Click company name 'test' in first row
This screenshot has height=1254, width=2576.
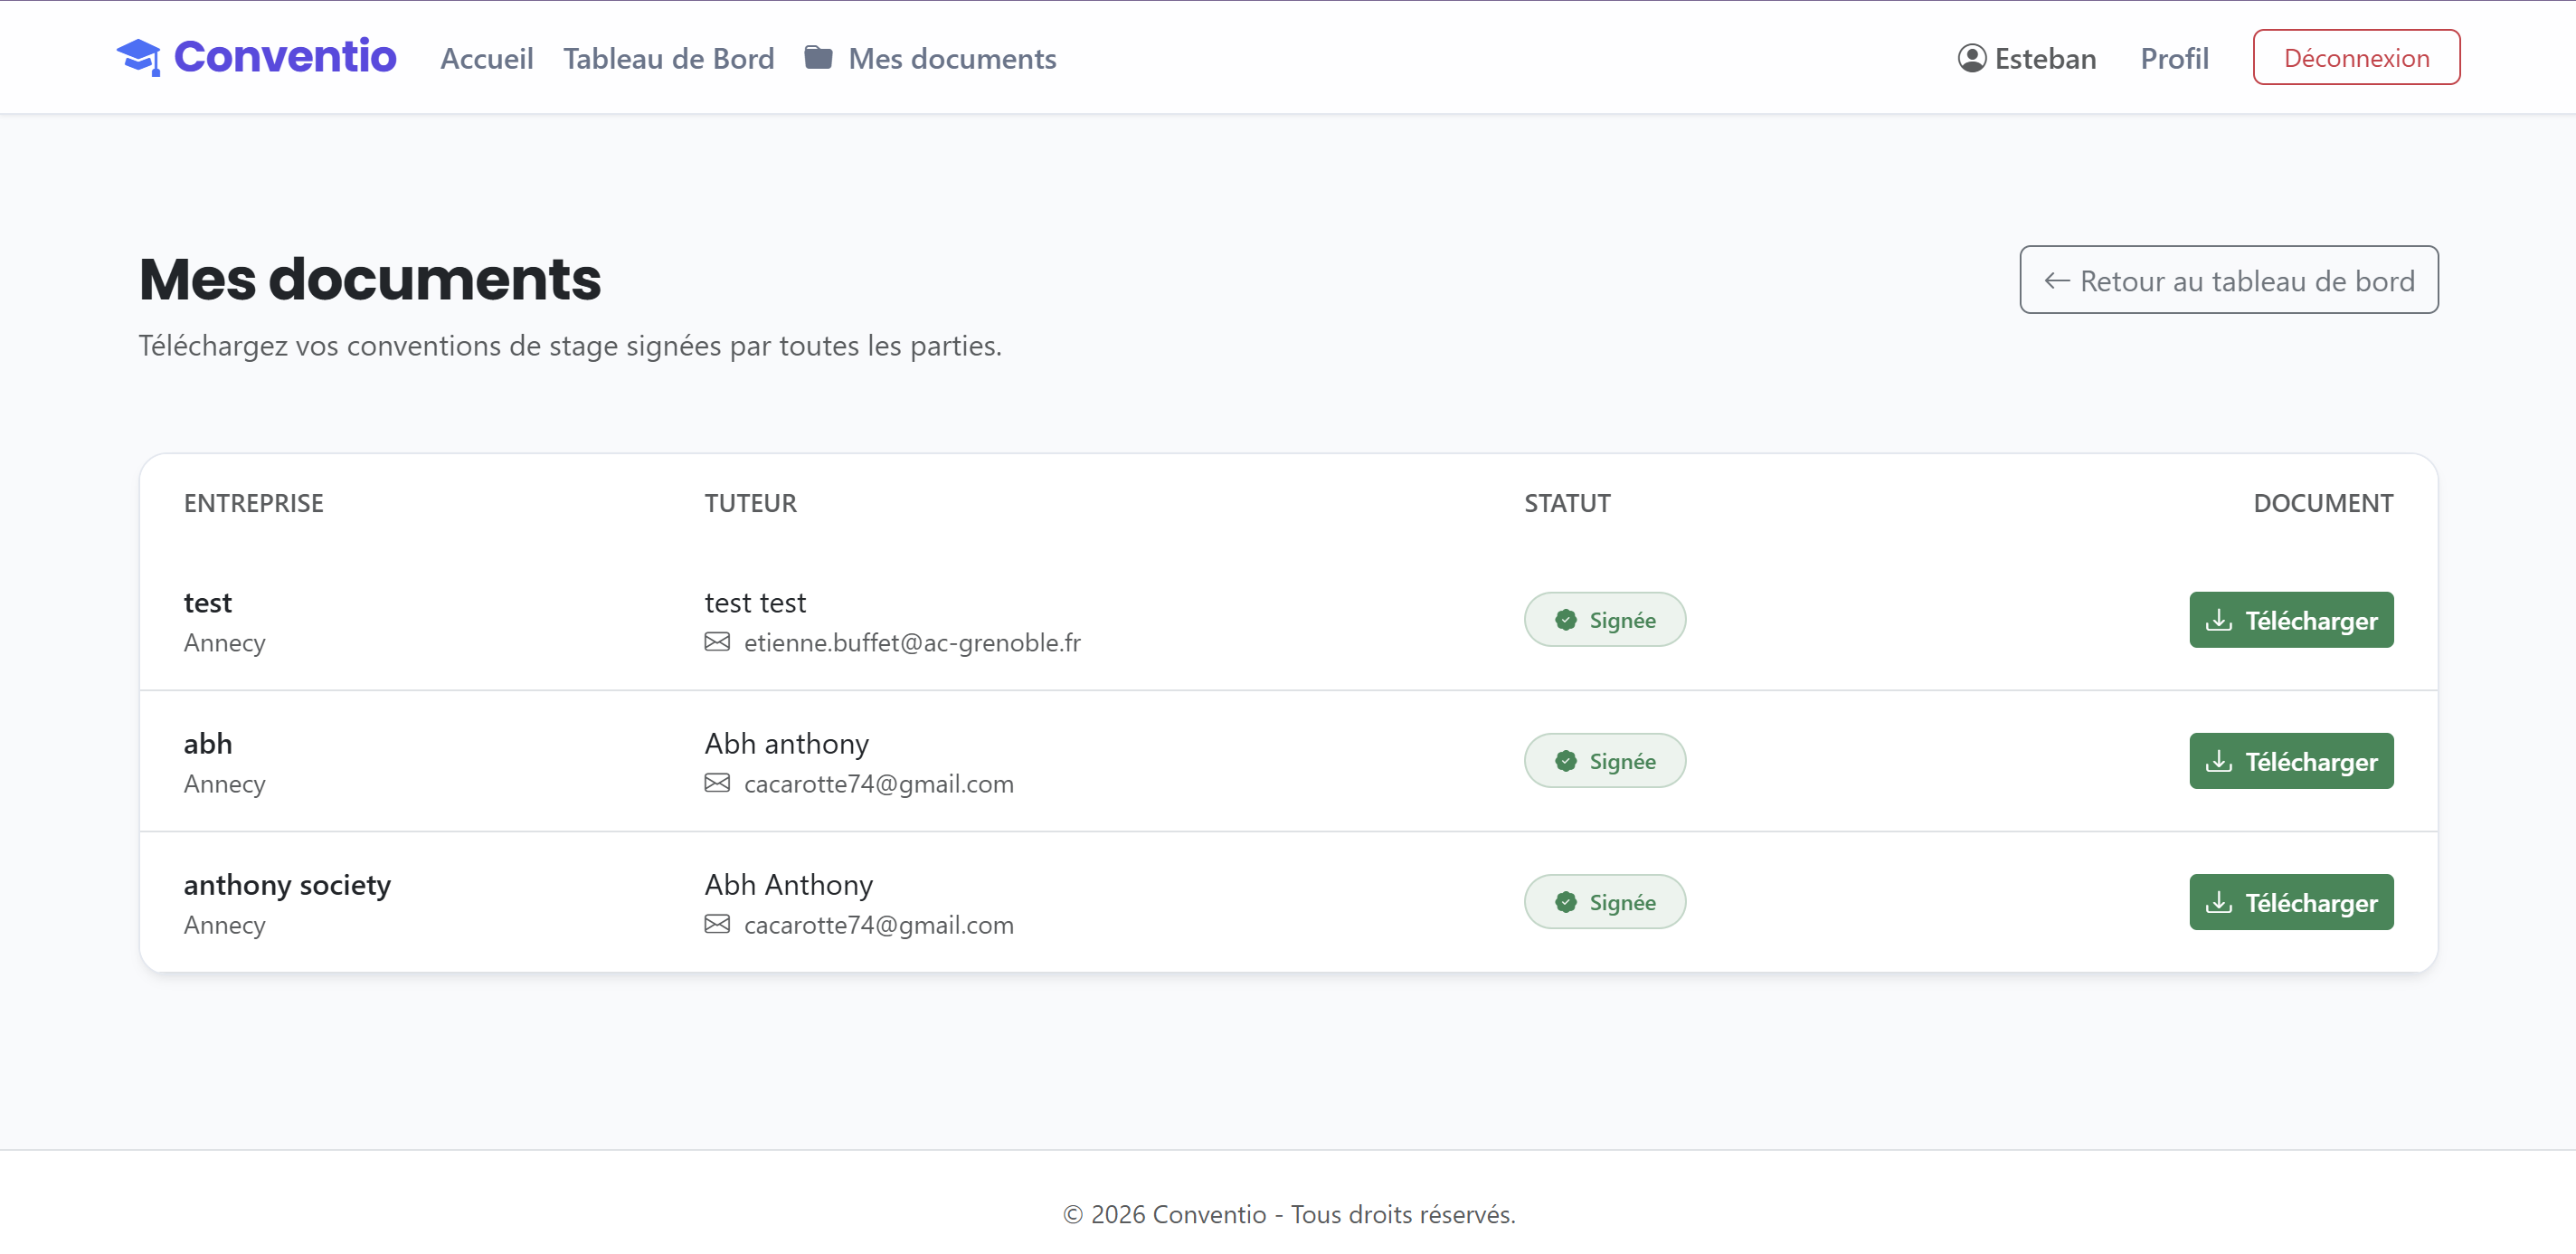click(x=208, y=603)
